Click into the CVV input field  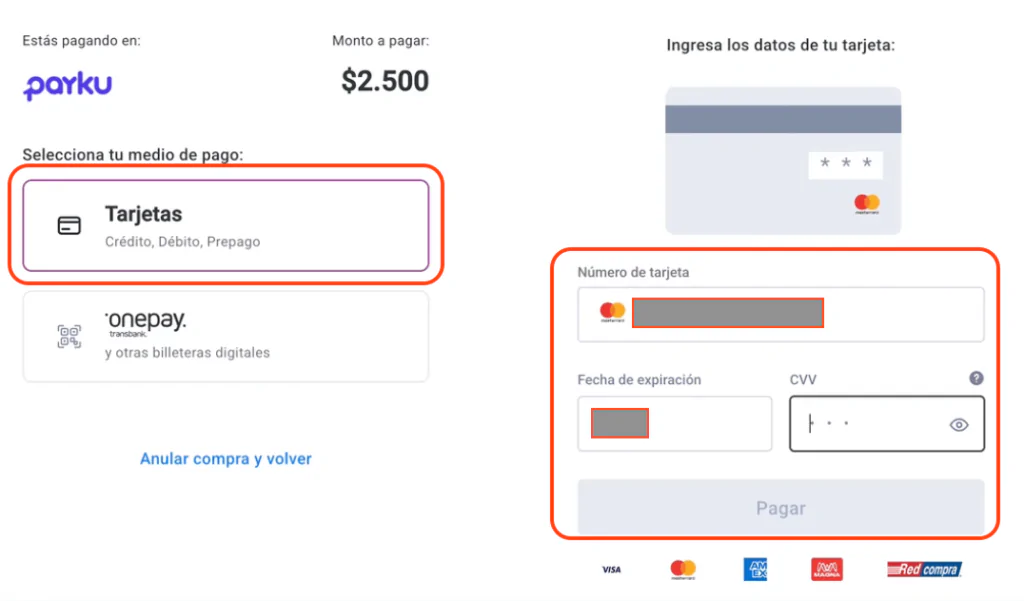point(870,424)
